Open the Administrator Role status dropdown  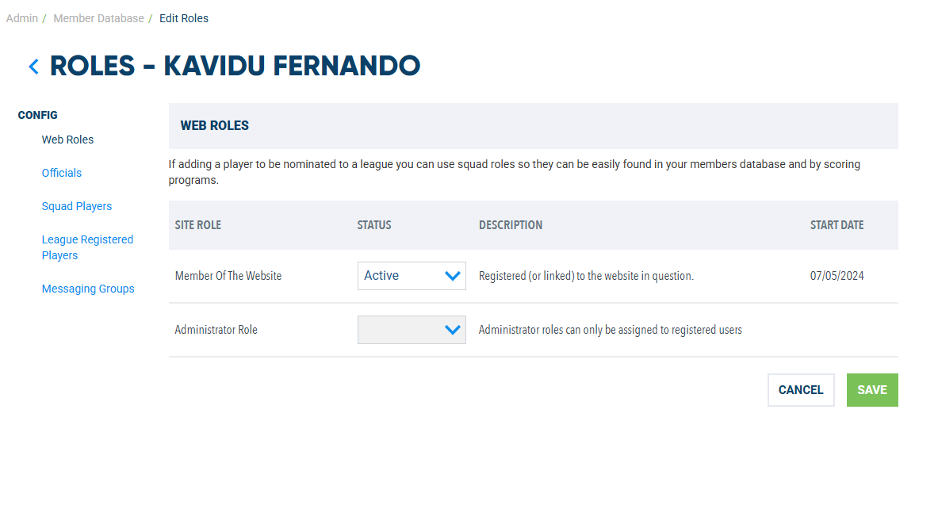point(411,330)
